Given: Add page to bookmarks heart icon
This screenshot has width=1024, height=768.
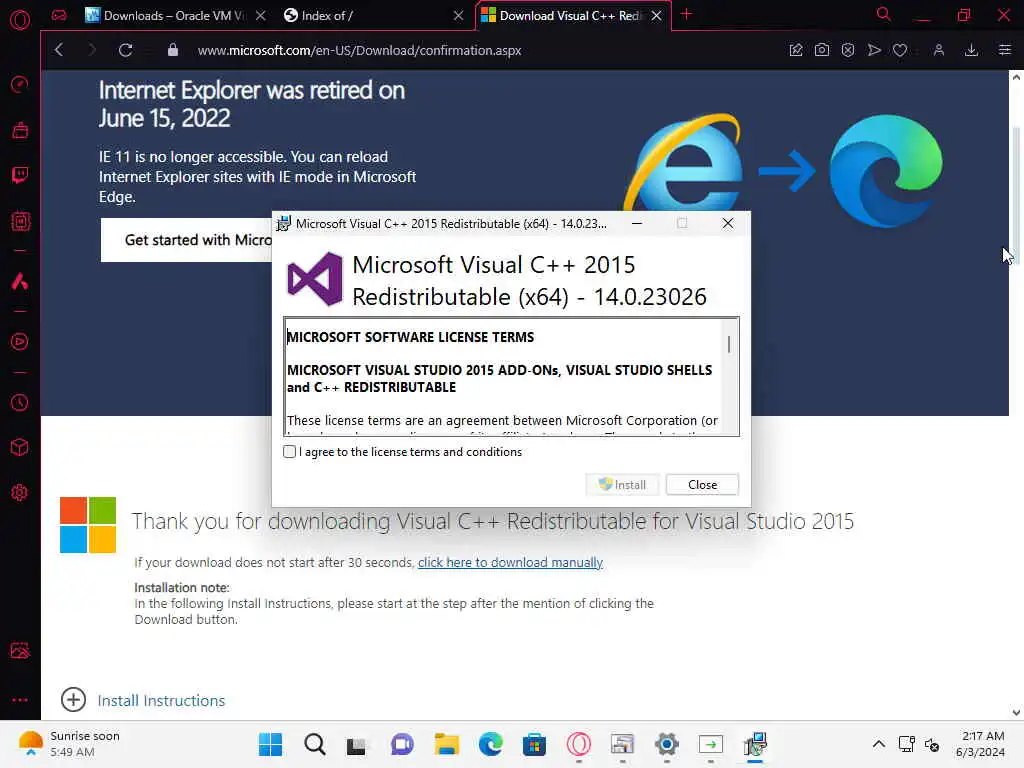Looking at the screenshot, I should click(x=900, y=50).
